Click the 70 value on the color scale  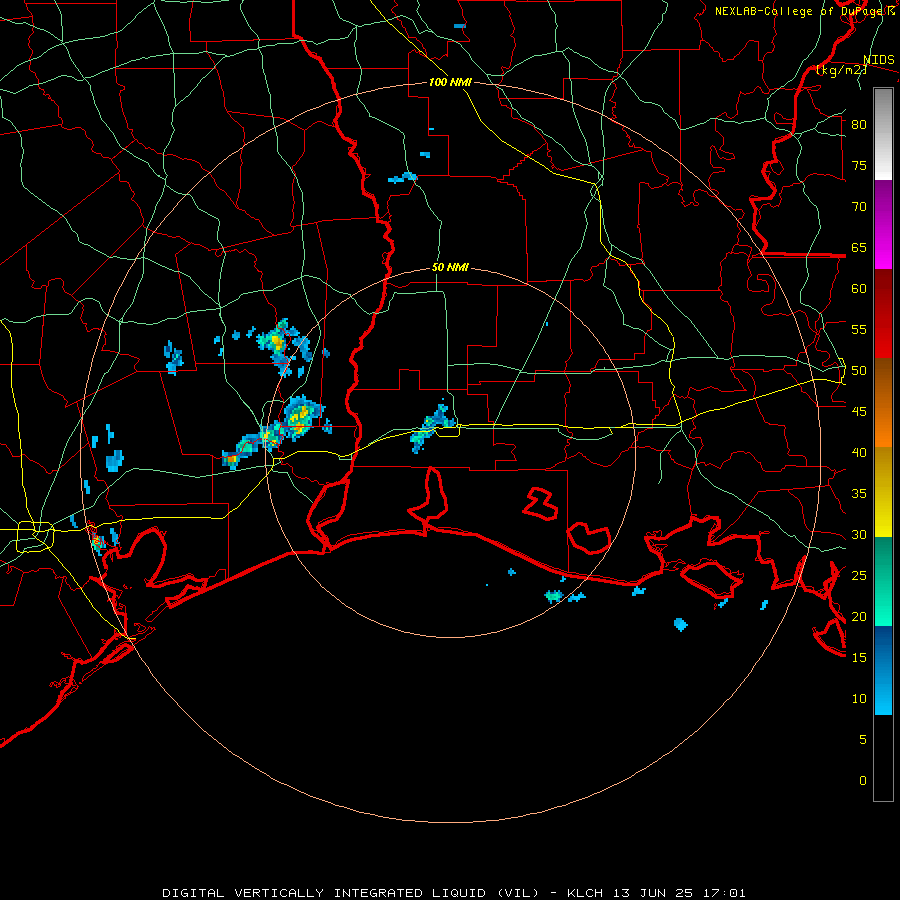click(x=859, y=207)
